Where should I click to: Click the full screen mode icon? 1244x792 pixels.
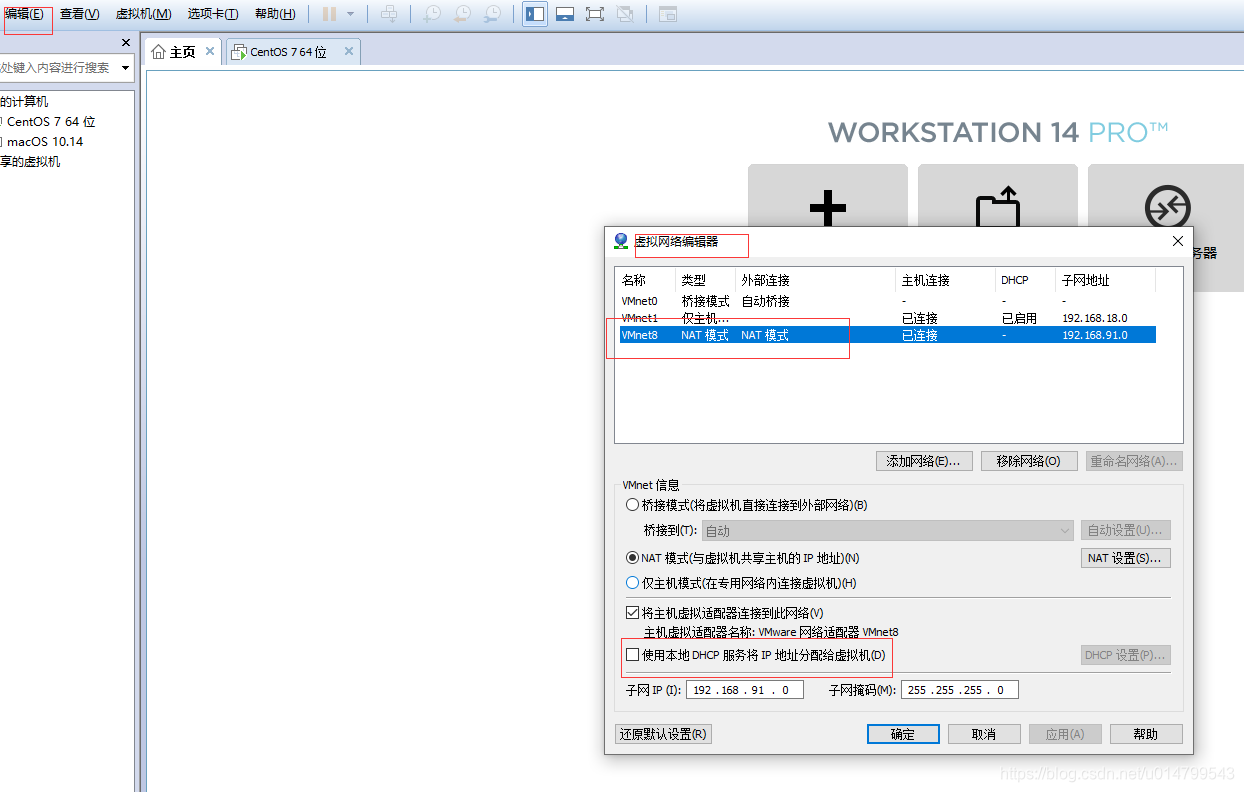[595, 14]
